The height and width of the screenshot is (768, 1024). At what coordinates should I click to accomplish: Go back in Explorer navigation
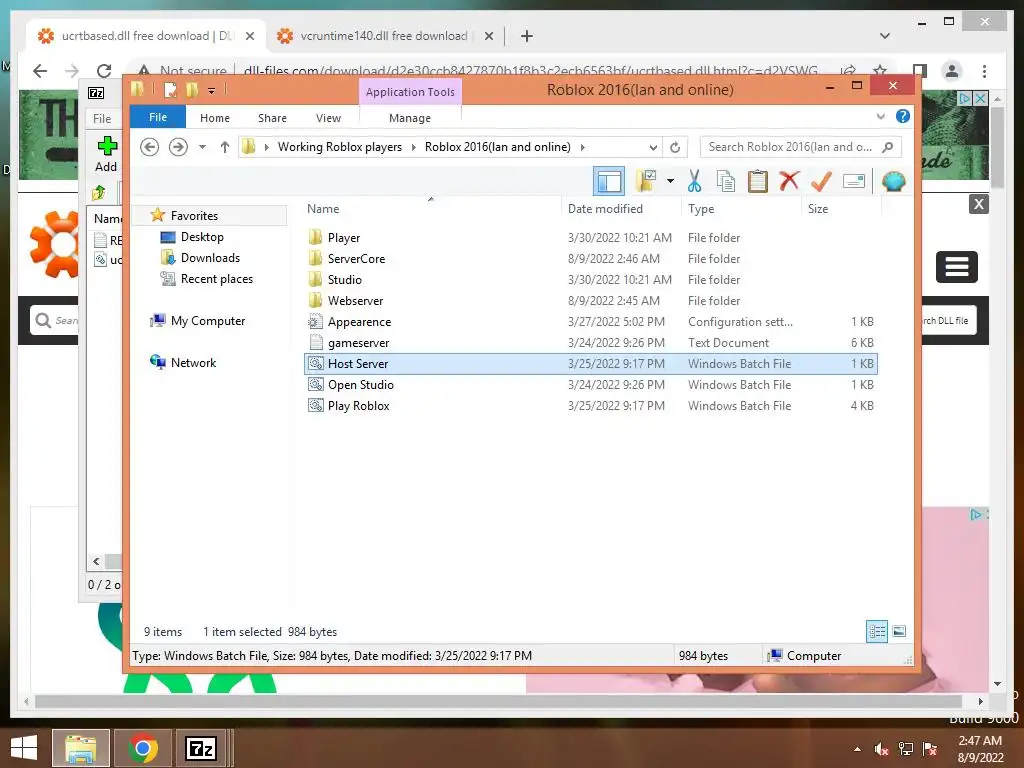(150, 147)
